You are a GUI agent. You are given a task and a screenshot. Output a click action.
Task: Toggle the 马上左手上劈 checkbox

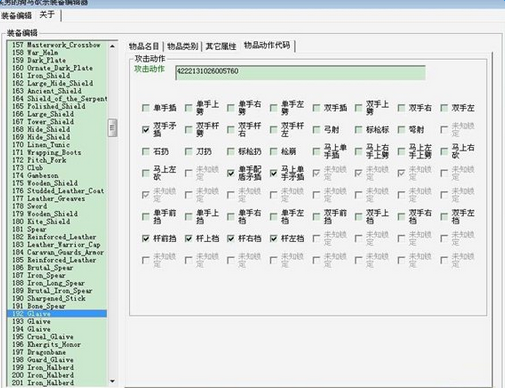pos(401,152)
